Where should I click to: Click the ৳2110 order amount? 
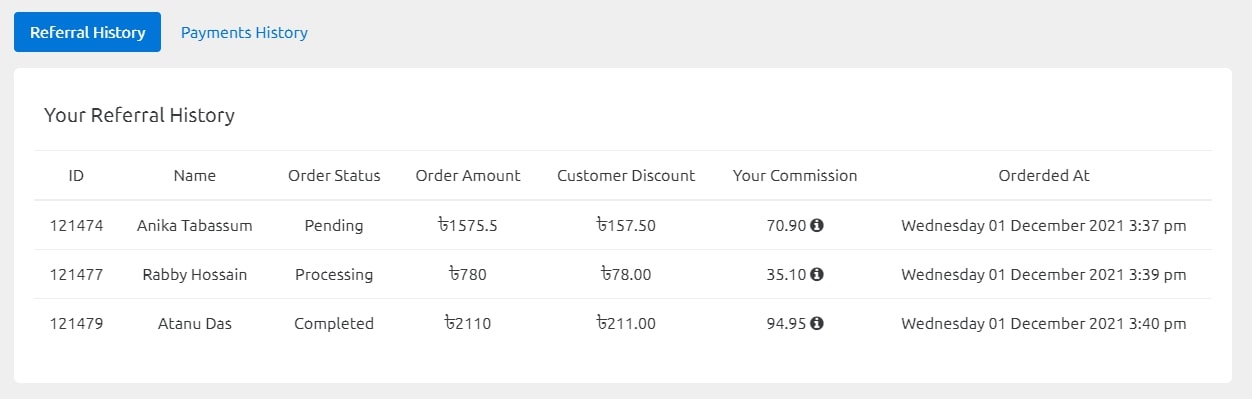(468, 323)
